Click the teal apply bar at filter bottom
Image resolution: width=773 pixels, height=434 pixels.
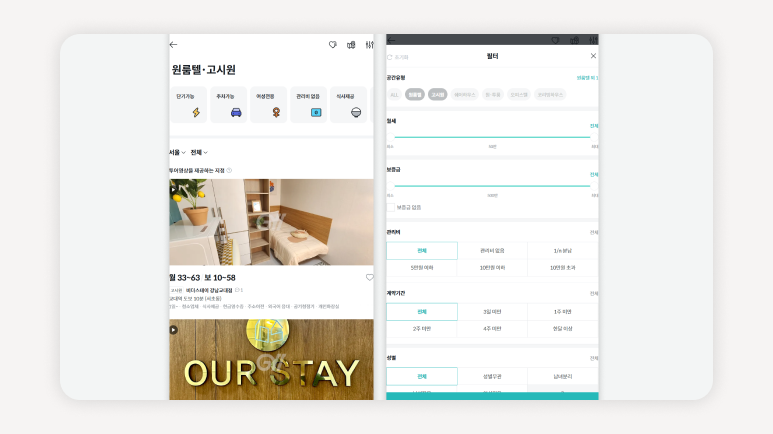click(x=492, y=397)
